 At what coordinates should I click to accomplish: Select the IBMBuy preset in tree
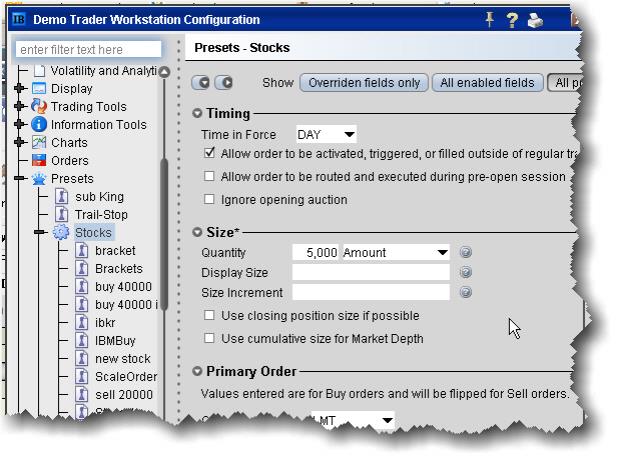[115, 341]
